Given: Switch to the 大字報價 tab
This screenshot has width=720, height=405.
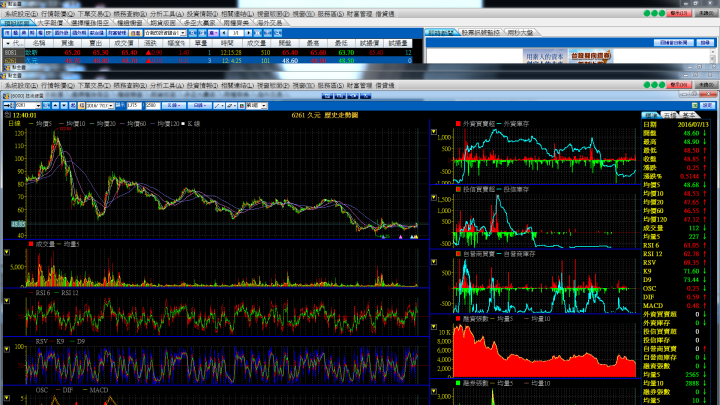Looking at the screenshot, I should (x=51, y=22).
